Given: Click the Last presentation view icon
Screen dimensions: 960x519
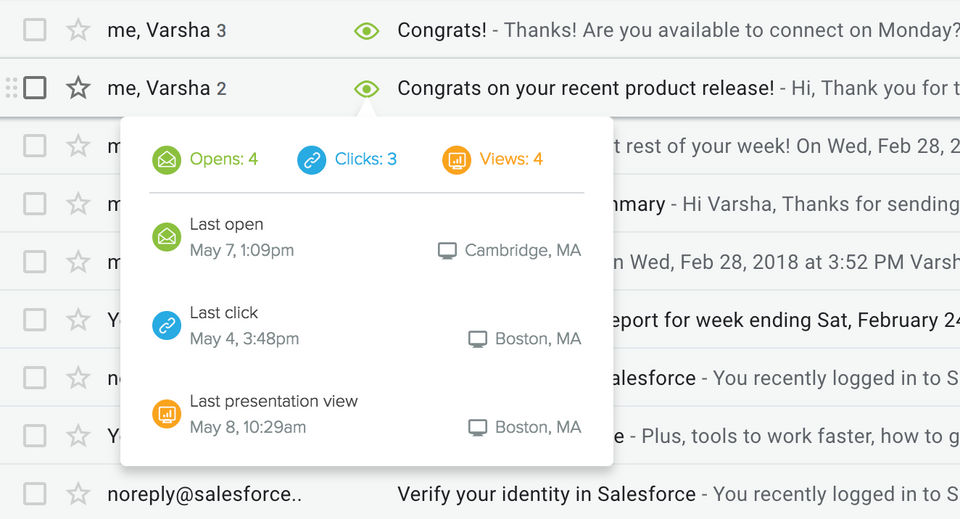Looking at the screenshot, I should point(166,413).
